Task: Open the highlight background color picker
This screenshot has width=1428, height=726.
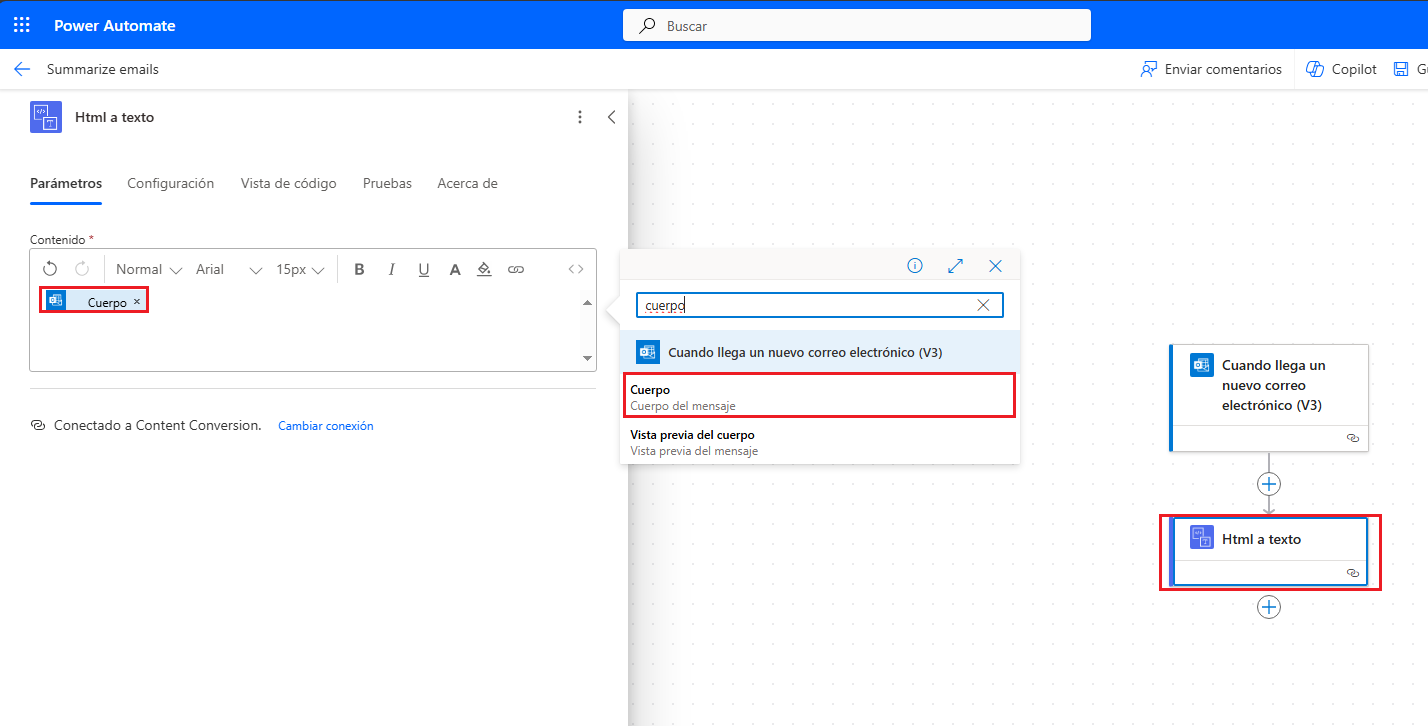Action: [485, 269]
